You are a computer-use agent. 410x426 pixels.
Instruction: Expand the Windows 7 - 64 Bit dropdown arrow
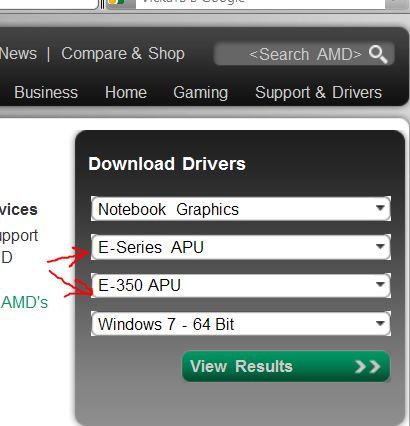(380, 323)
